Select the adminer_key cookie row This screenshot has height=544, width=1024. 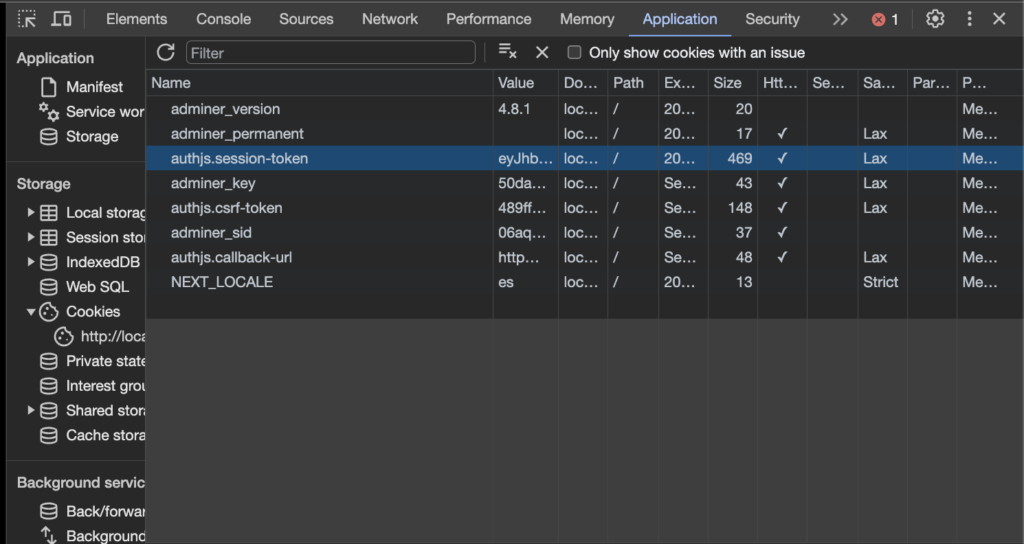(584, 184)
